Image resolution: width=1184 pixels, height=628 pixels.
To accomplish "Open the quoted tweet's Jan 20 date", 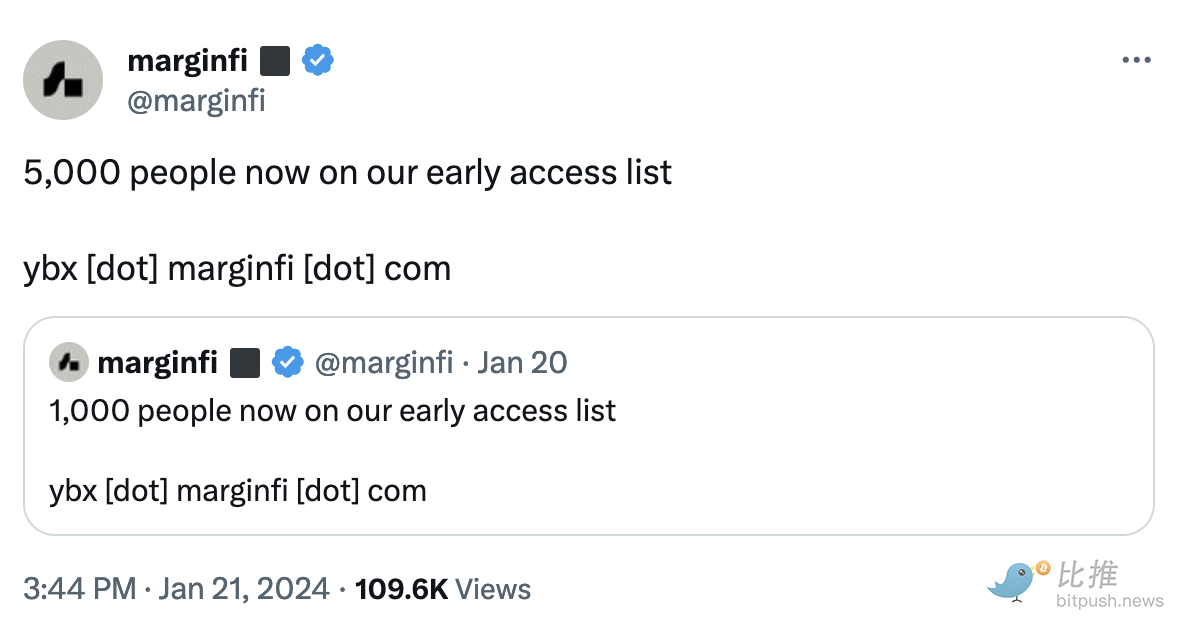I will (x=522, y=363).
